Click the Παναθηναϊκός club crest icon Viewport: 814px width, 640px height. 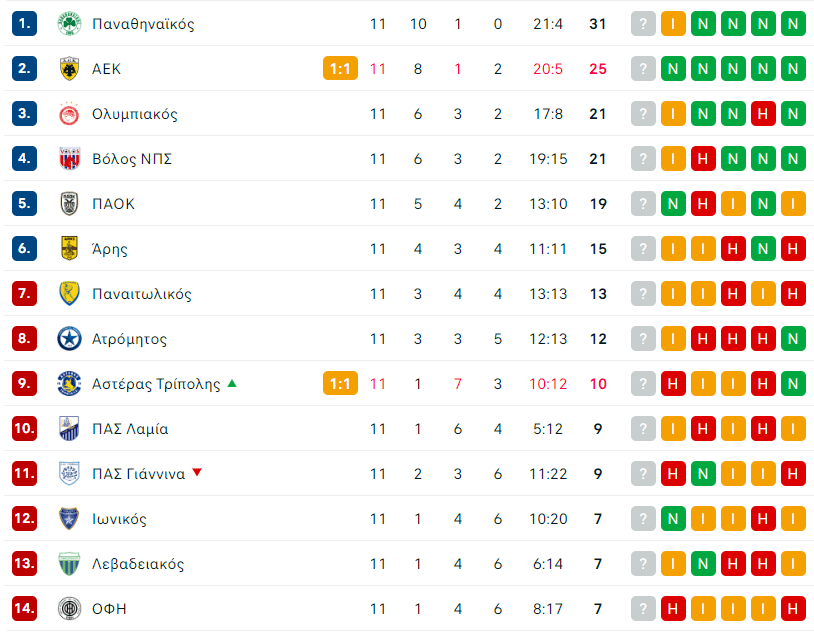tap(70, 24)
